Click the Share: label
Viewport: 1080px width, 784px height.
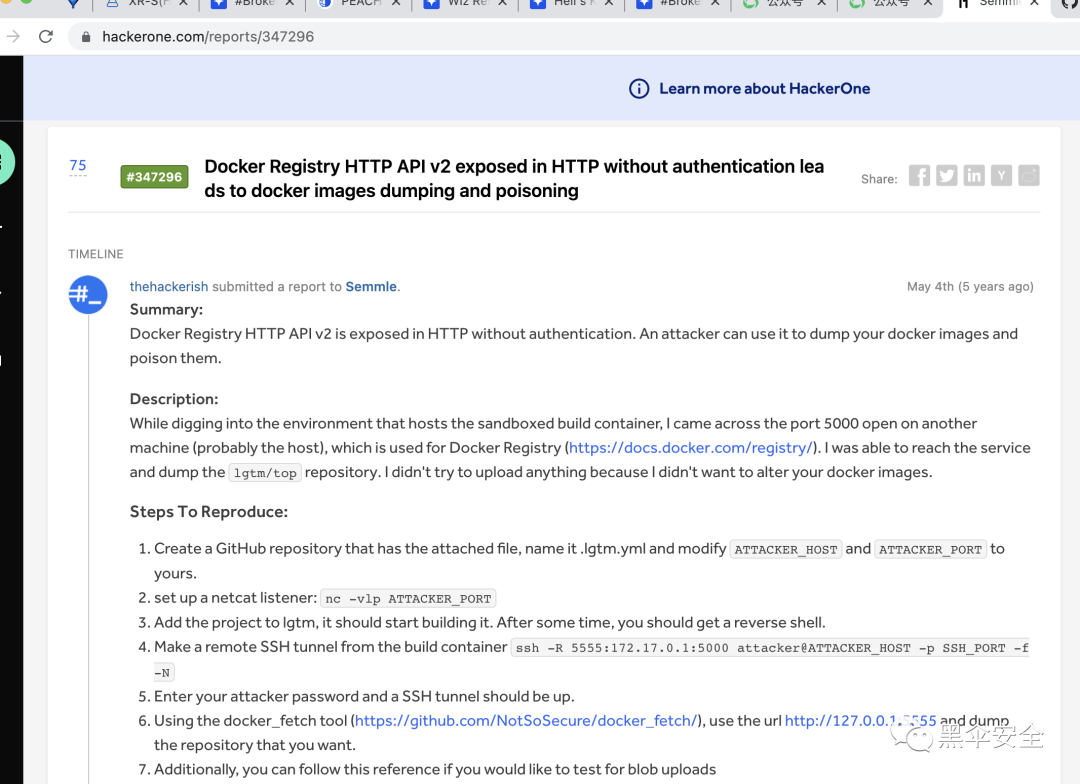879,179
